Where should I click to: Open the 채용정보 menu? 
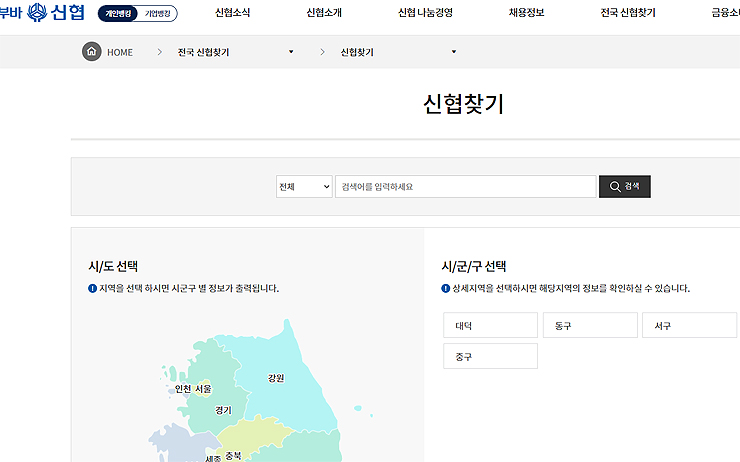click(x=527, y=13)
